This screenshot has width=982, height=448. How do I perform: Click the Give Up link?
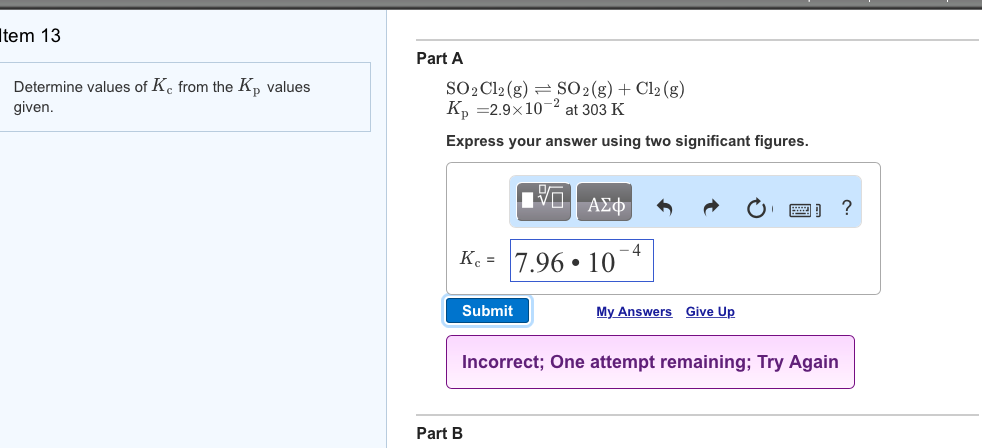710,312
